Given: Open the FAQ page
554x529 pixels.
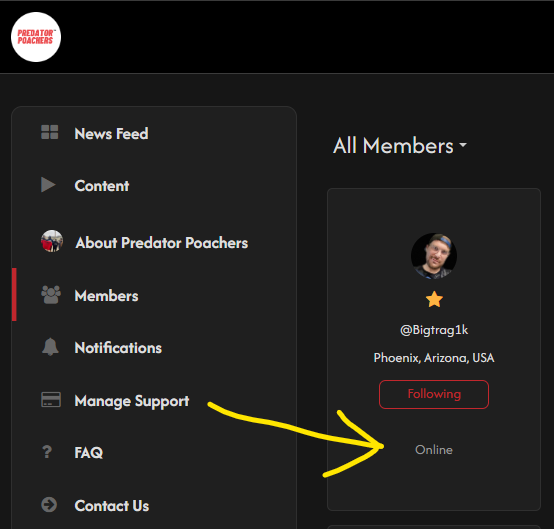Looking at the screenshot, I should click(x=89, y=453).
